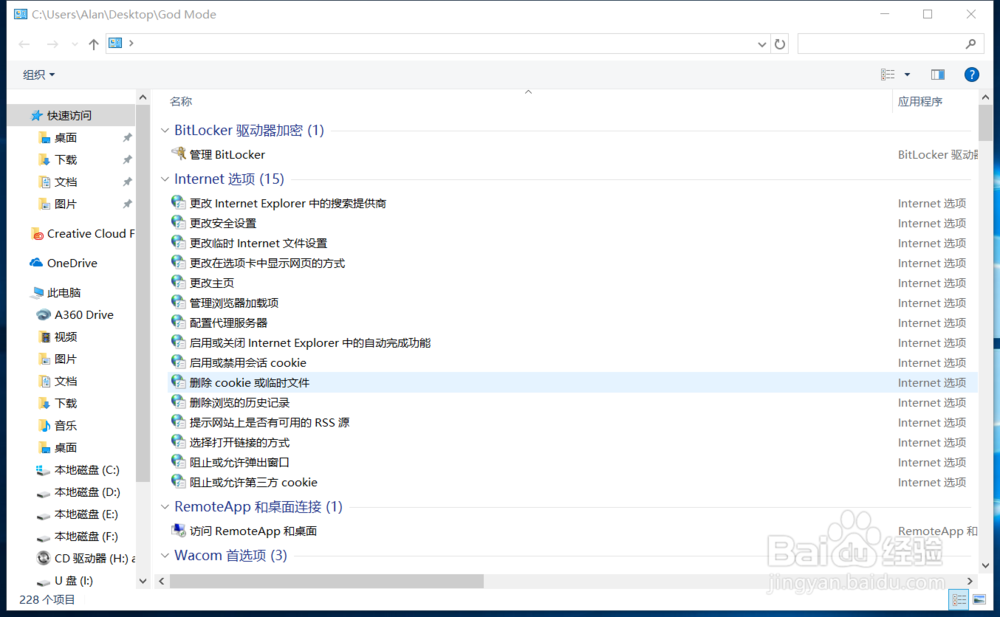Select 快速访问 in the navigation pane
The height and width of the screenshot is (617, 1000).
pyautogui.click(x=69, y=115)
